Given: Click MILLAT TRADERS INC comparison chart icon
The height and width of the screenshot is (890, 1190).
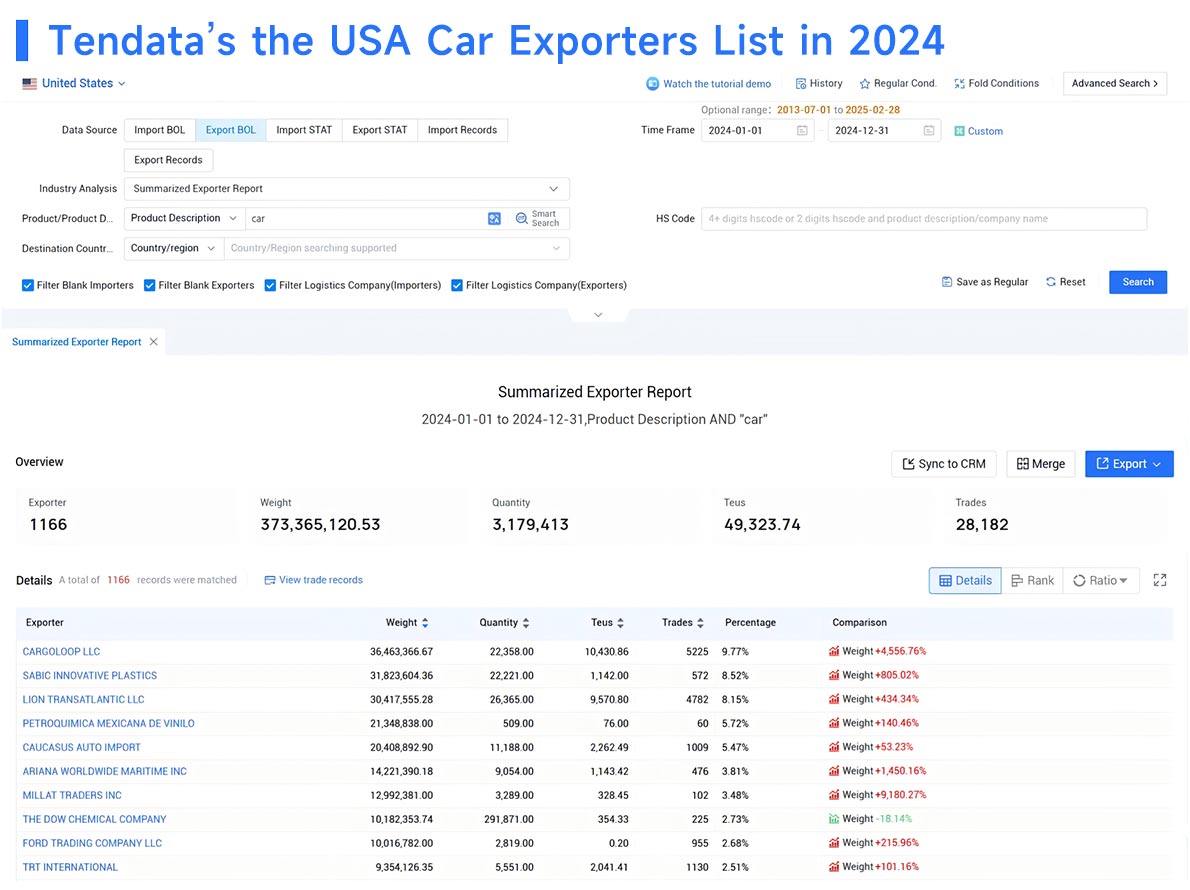Looking at the screenshot, I should pos(834,795).
